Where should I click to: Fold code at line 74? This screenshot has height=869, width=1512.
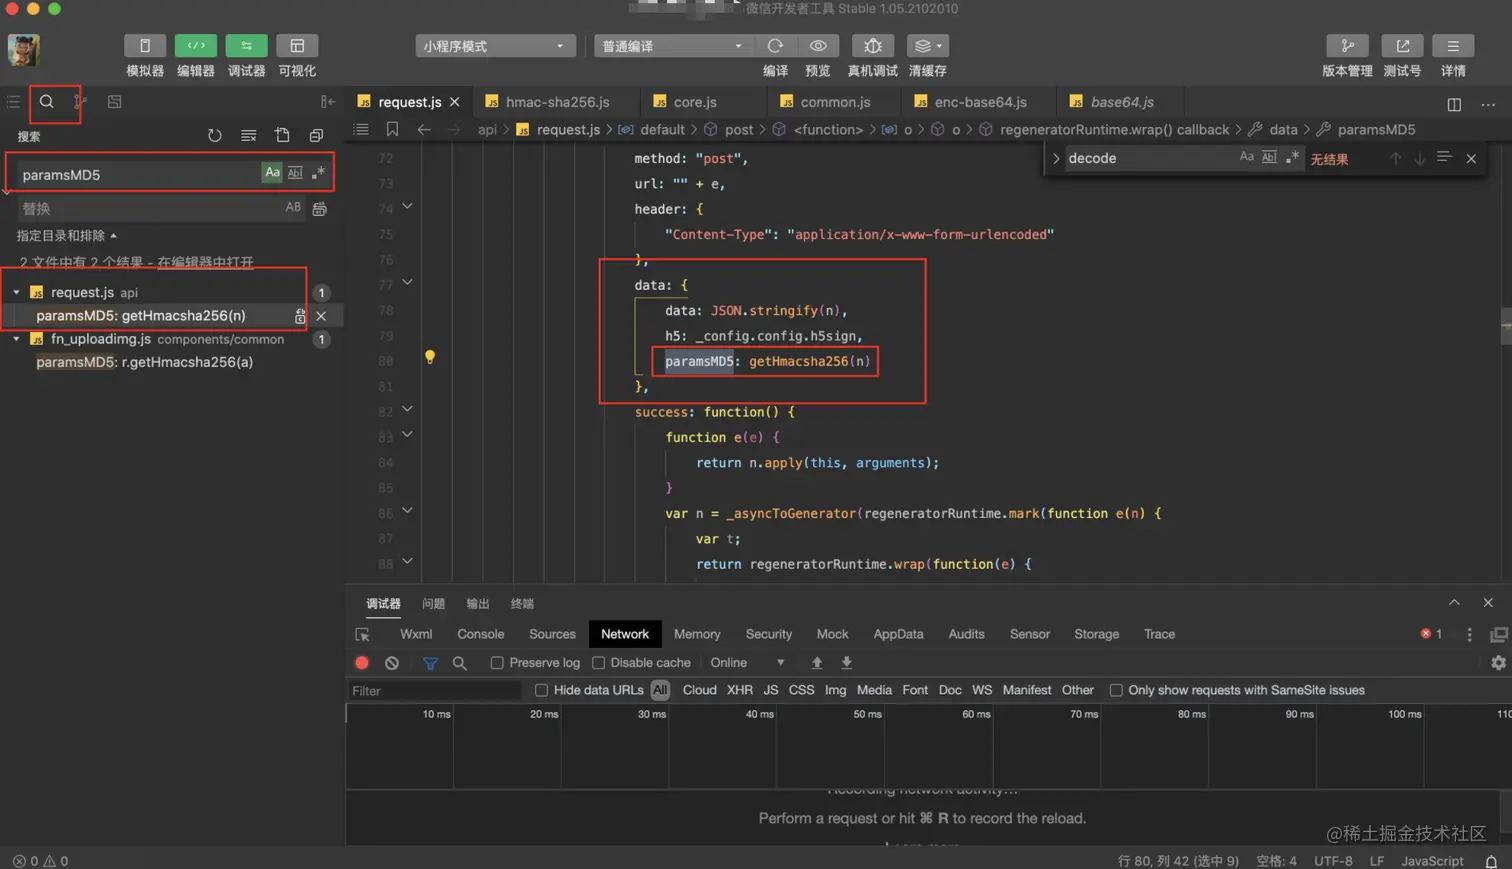point(407,207)
